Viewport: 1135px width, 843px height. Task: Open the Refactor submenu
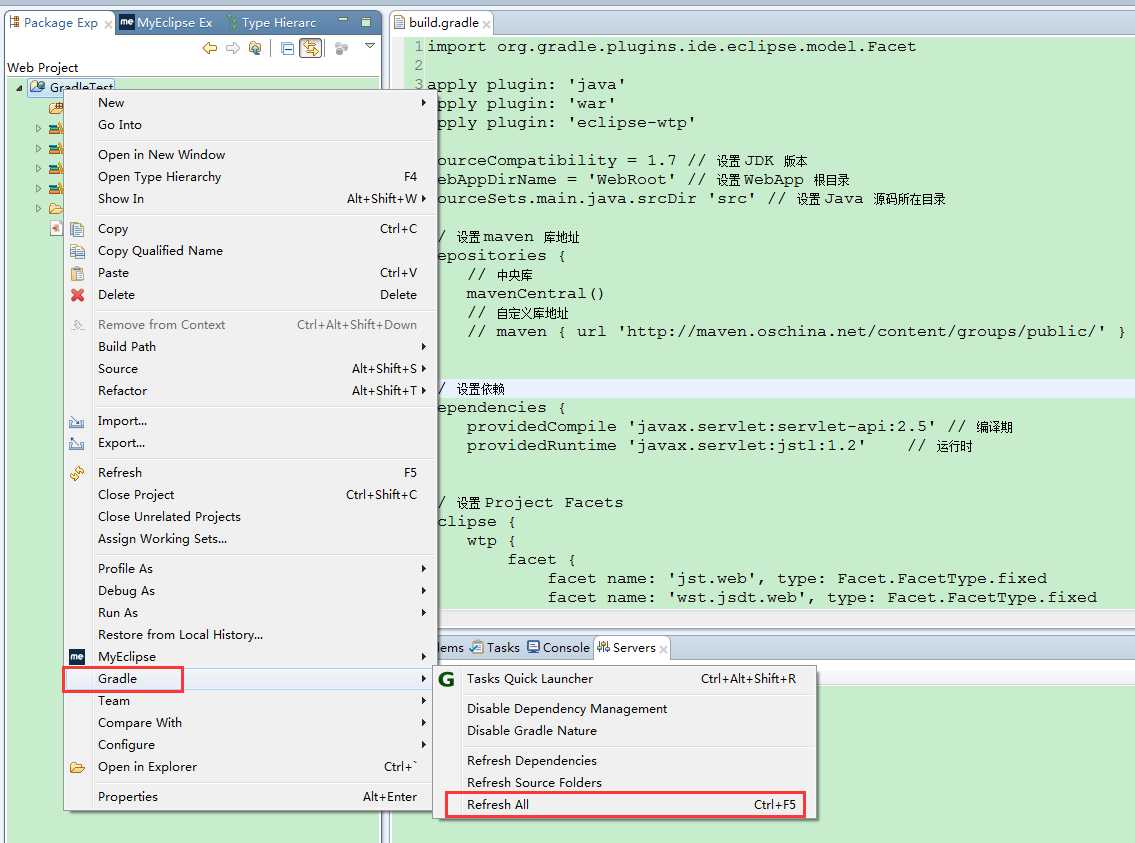pyautogui.click(x=250, y=391)
